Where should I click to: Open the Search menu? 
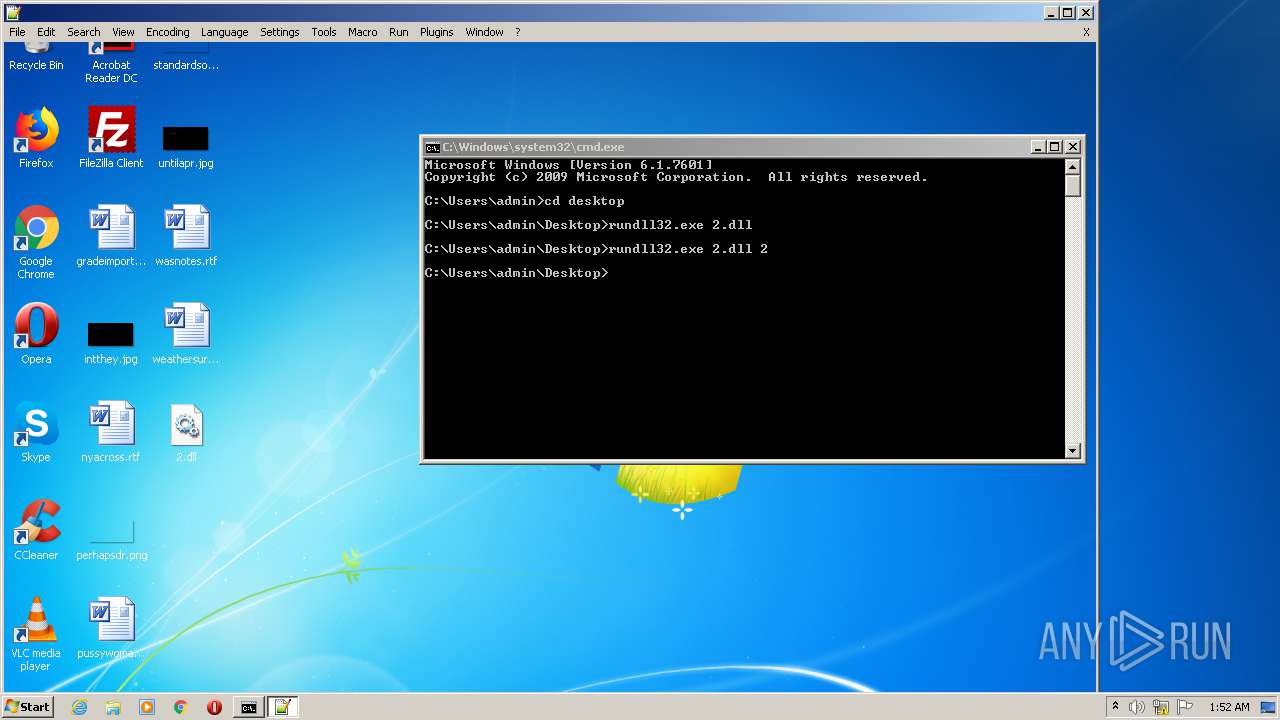pos(84,32)
